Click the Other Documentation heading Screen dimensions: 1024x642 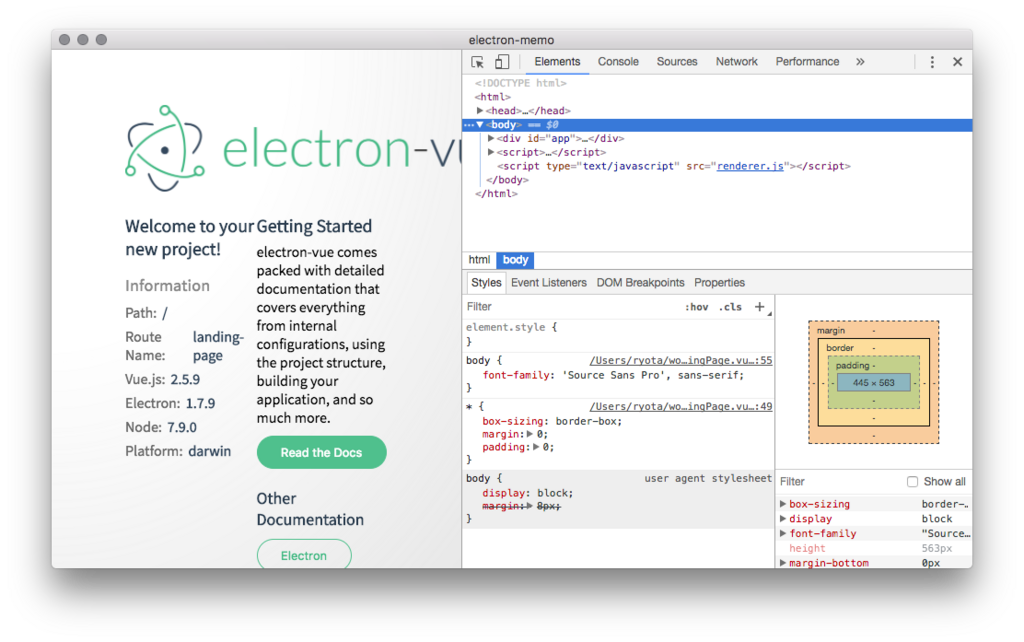click(x=310, y=509)
